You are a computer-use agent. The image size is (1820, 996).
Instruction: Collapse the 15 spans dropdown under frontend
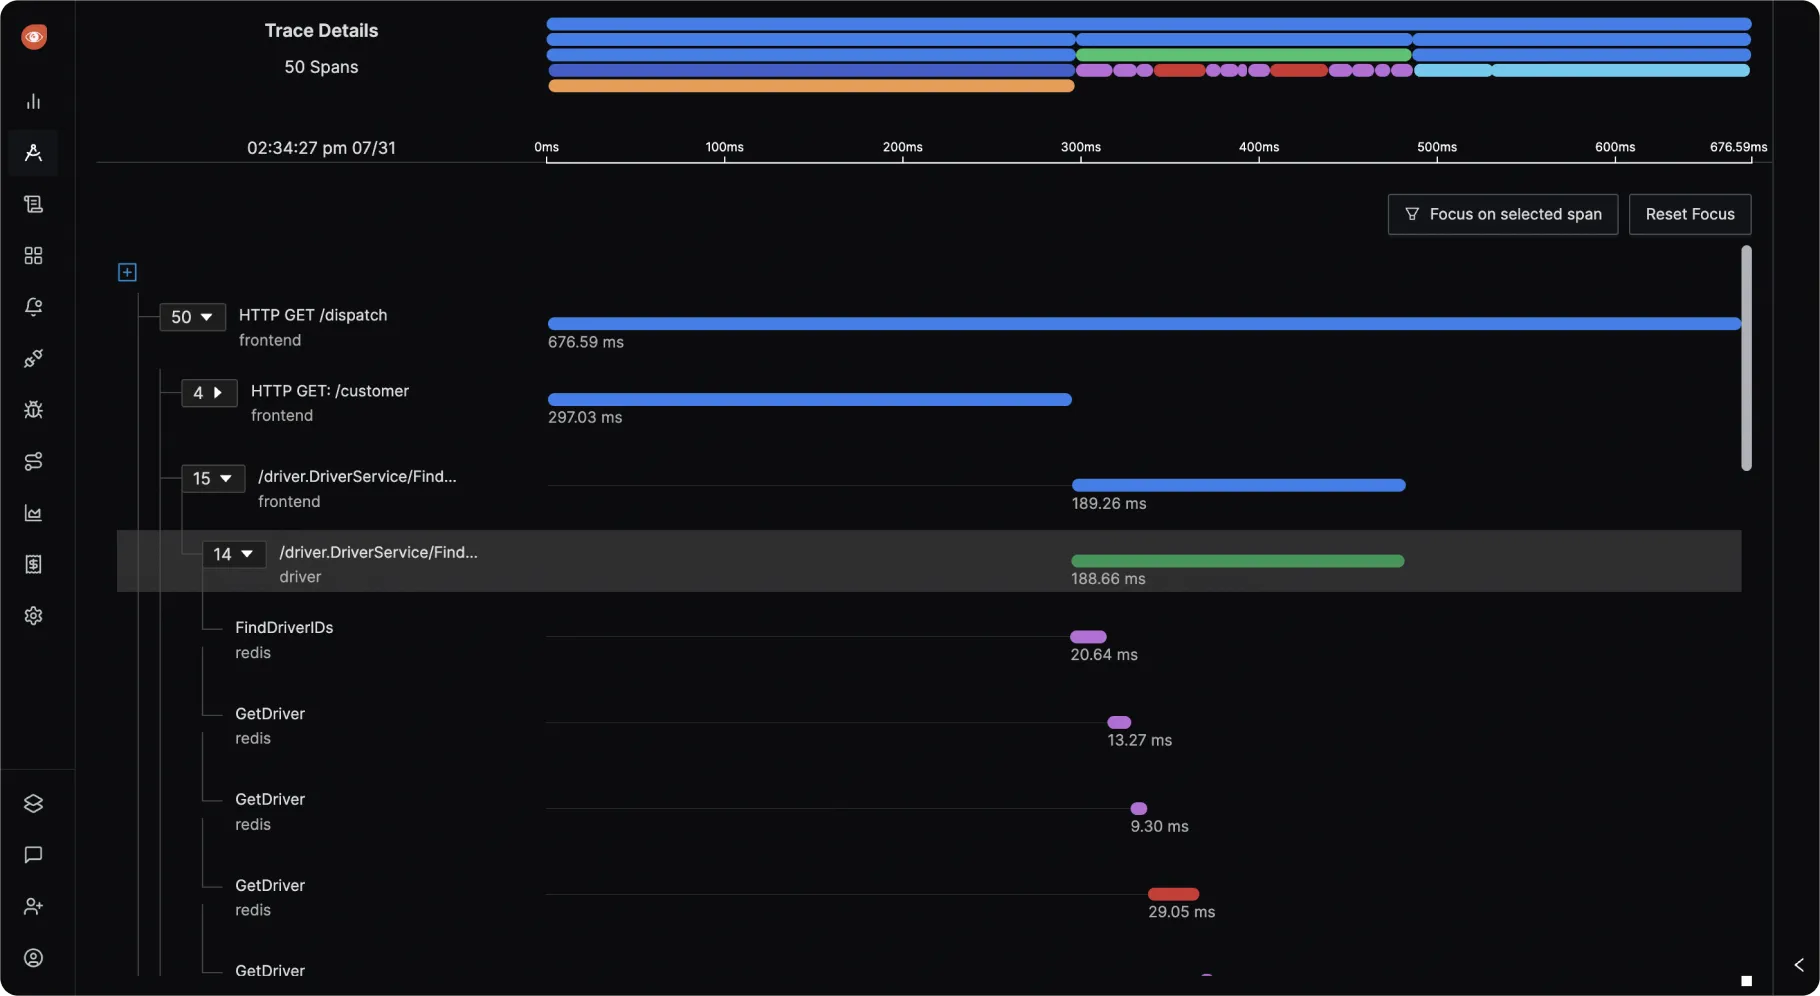pos(212,479)
